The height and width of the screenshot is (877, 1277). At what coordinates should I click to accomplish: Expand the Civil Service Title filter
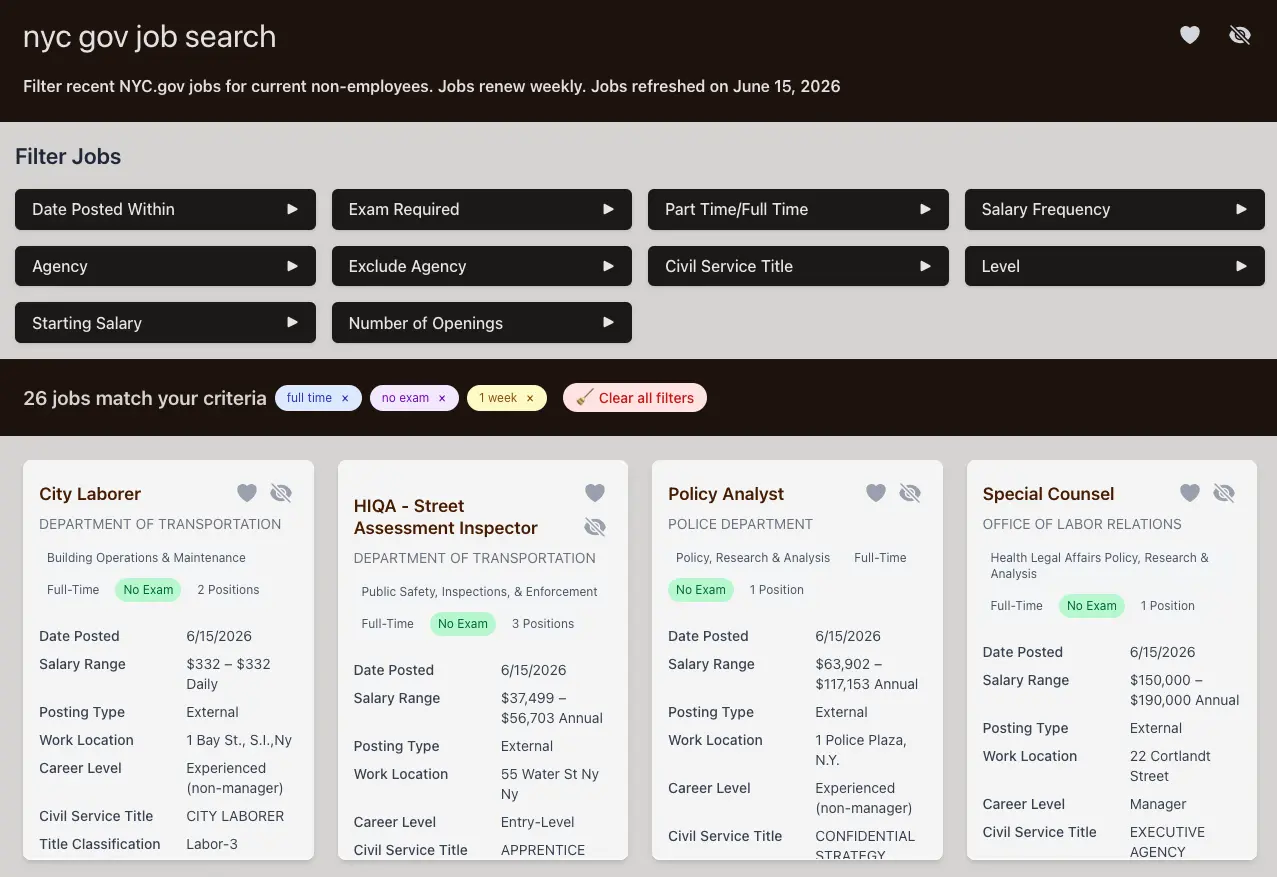(x=798, y=266)
